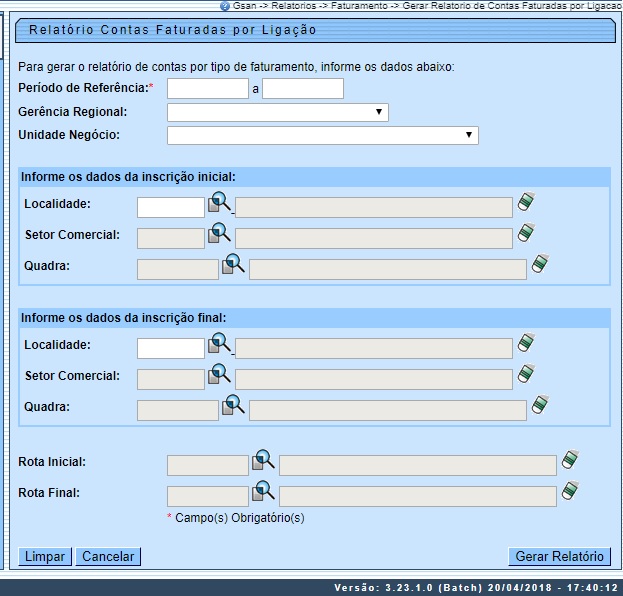This screenshot has height=596, width=623.
Task: Click the Limpar button
Action: pyautogui.click(x=45, y=556)
